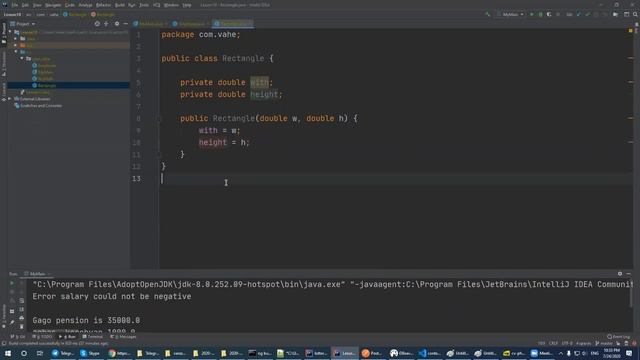Collapse the com.vahe package node
This screenshot has width=640, height=360.
tap(22, 59)
